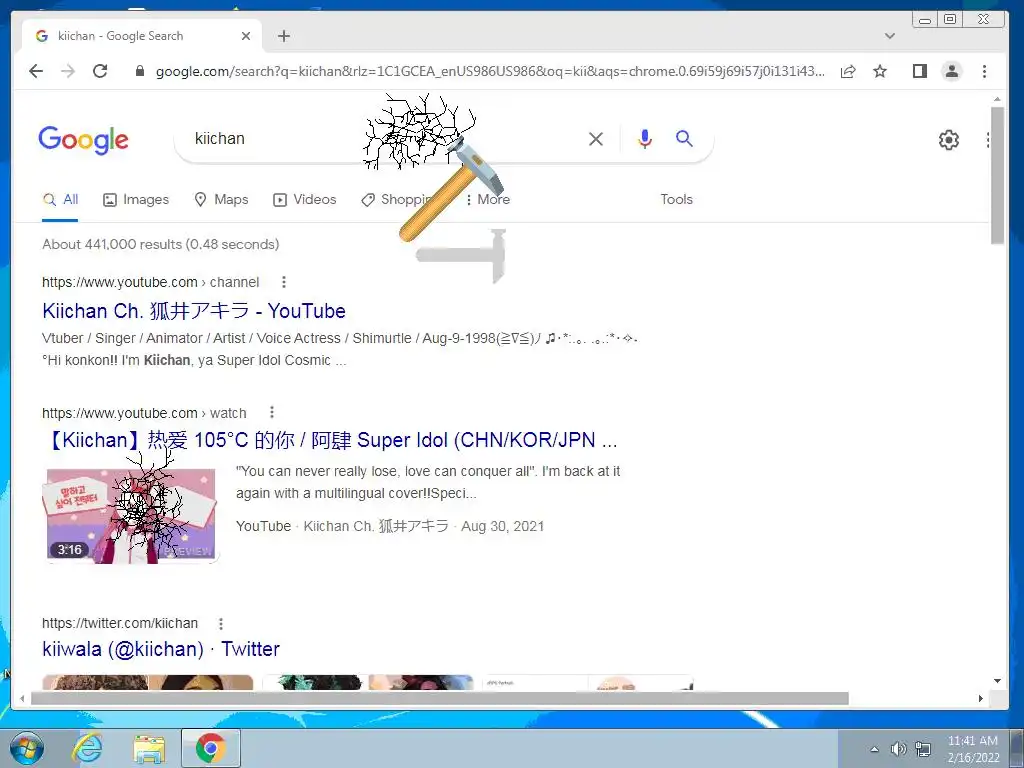Click the browser forward arrow
The width and height of the screenshot is (1024, 768).
tap(68, 71)
